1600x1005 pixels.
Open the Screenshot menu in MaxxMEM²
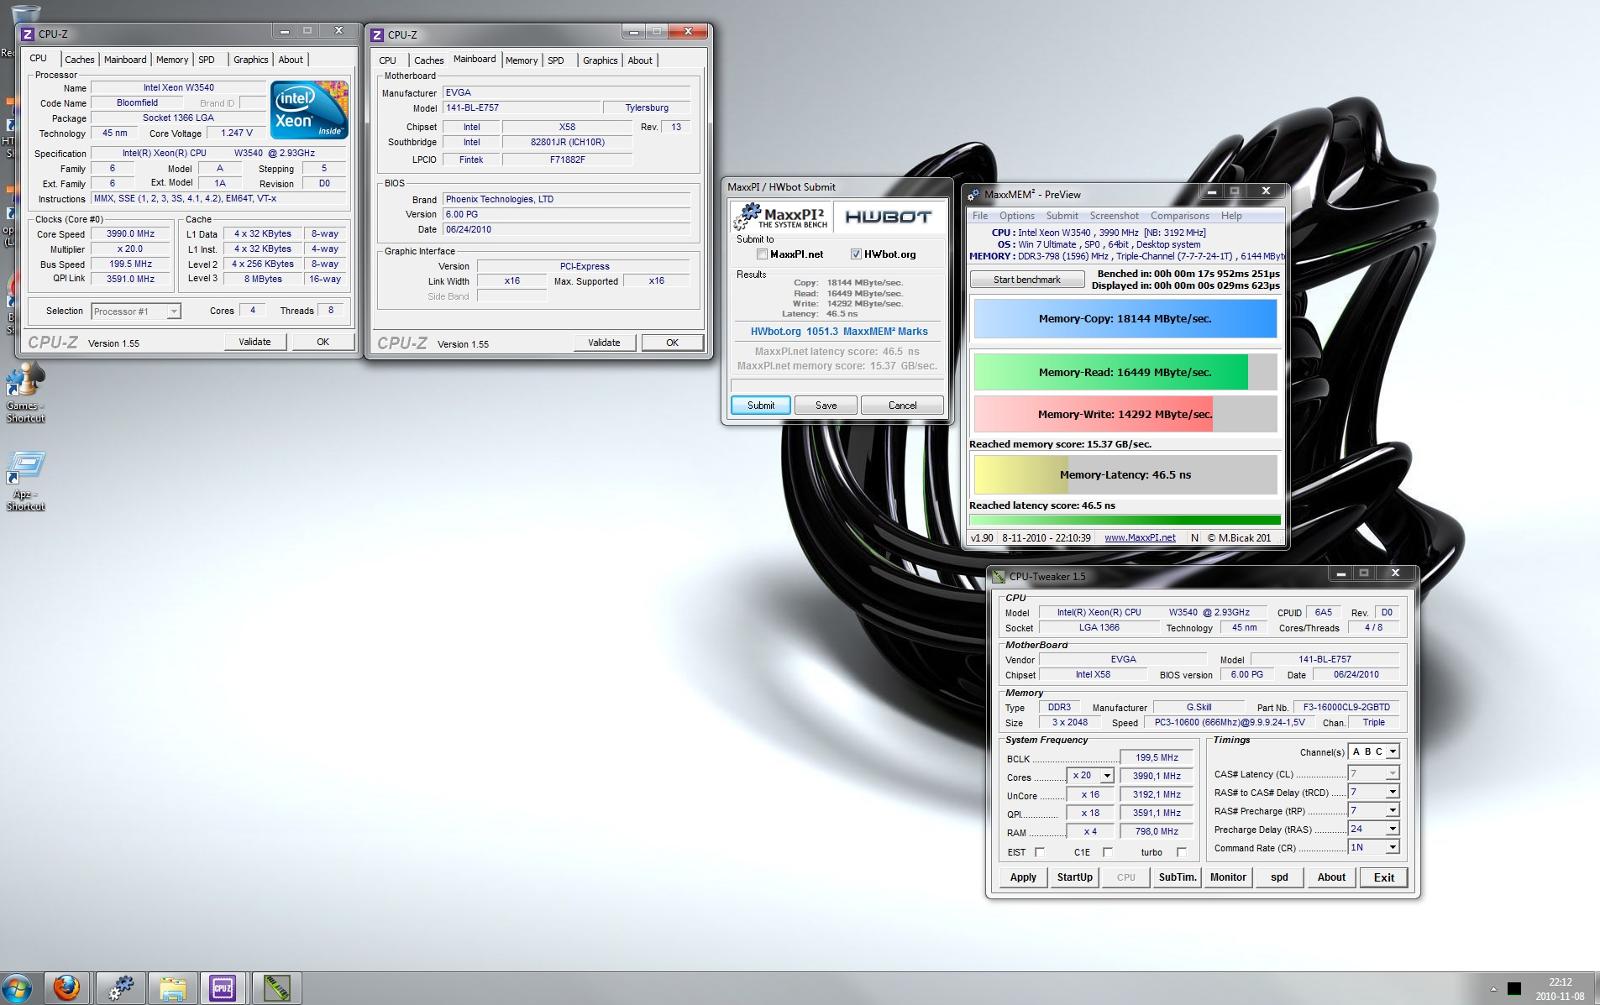coord(1114,216)
